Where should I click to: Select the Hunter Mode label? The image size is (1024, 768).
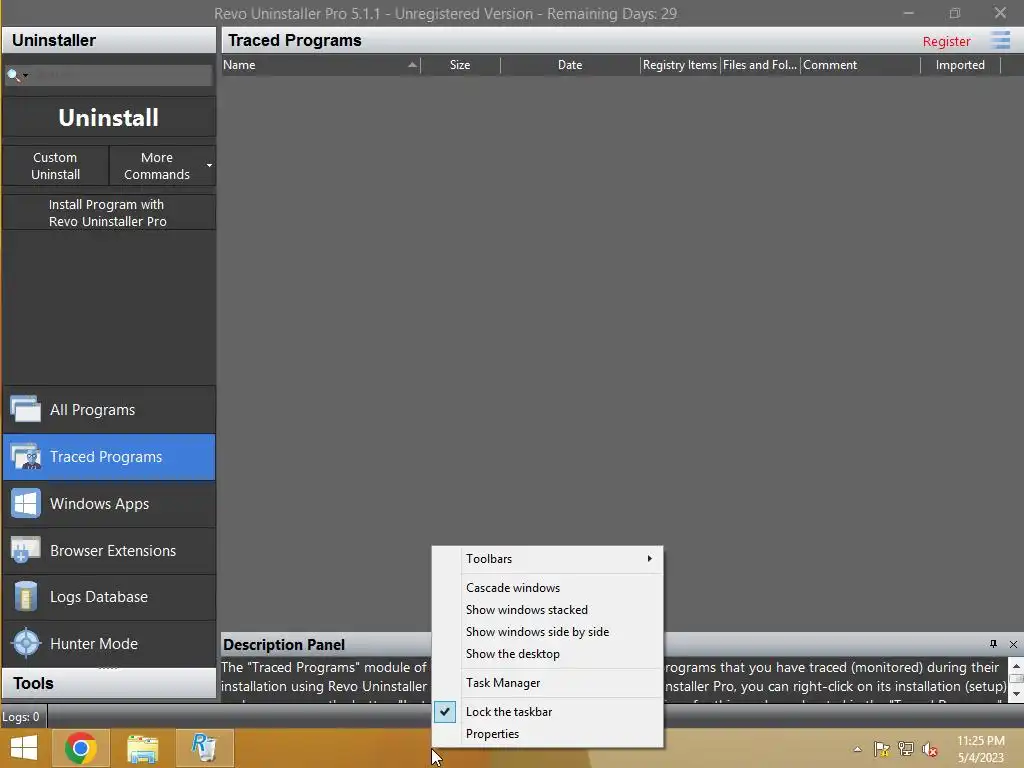coord(93,643)
